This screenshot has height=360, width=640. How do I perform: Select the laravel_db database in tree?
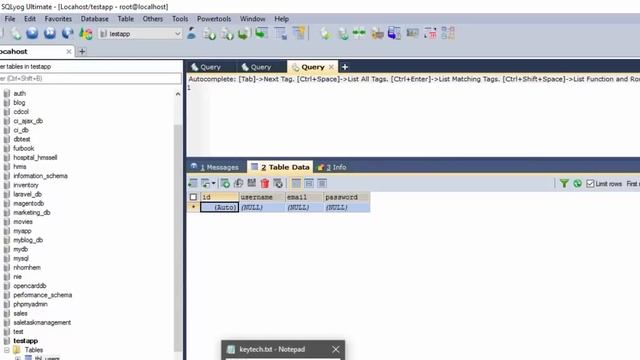(27, 194)
